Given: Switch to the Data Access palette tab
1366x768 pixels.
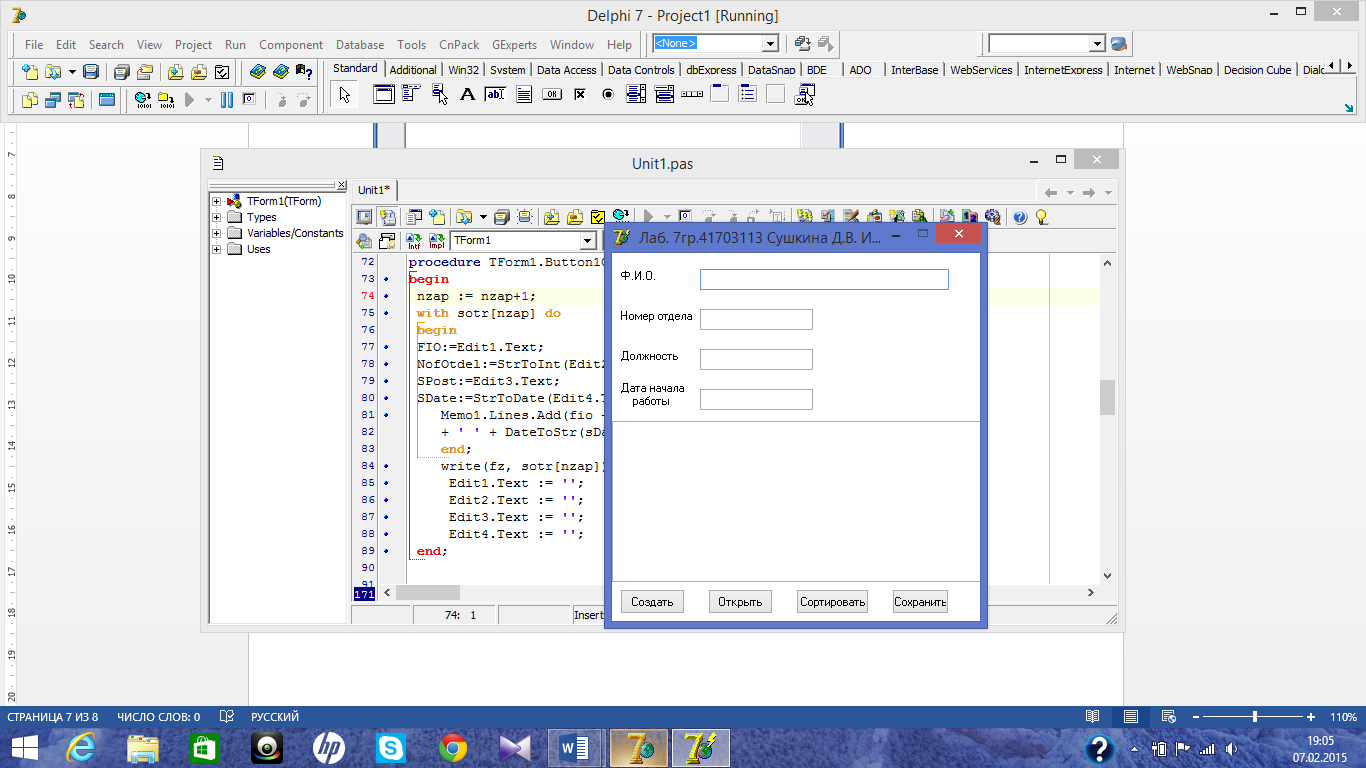Looking at the screenshot, I should pyautogui.click(x=566, y=70).
